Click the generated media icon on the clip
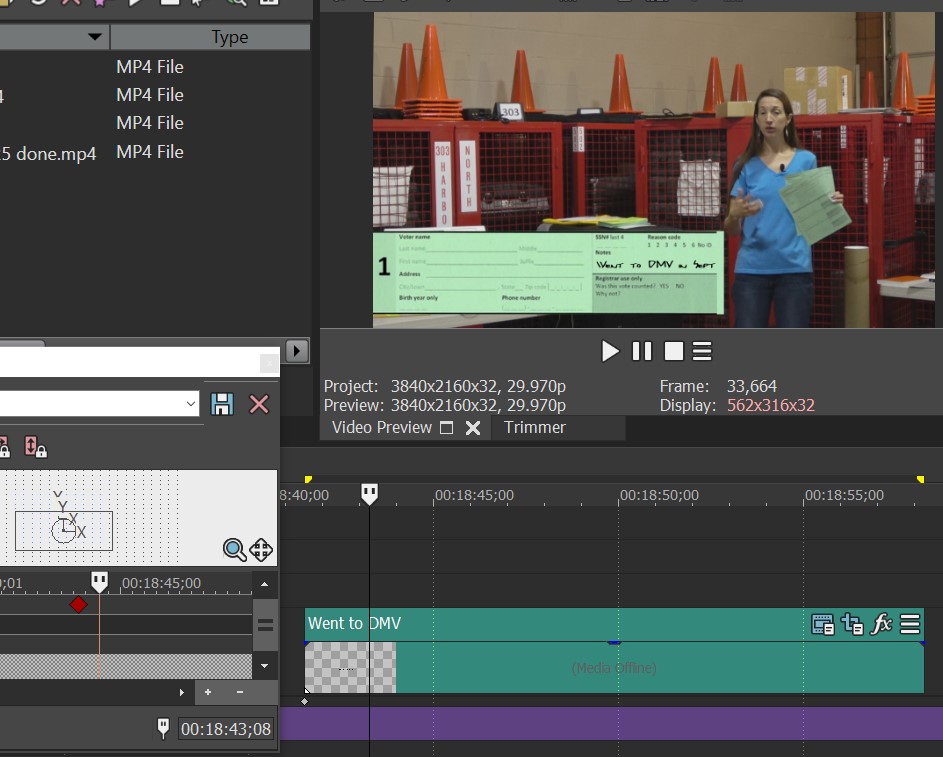This screenshot has height=757, width=943. coord(823,625)
